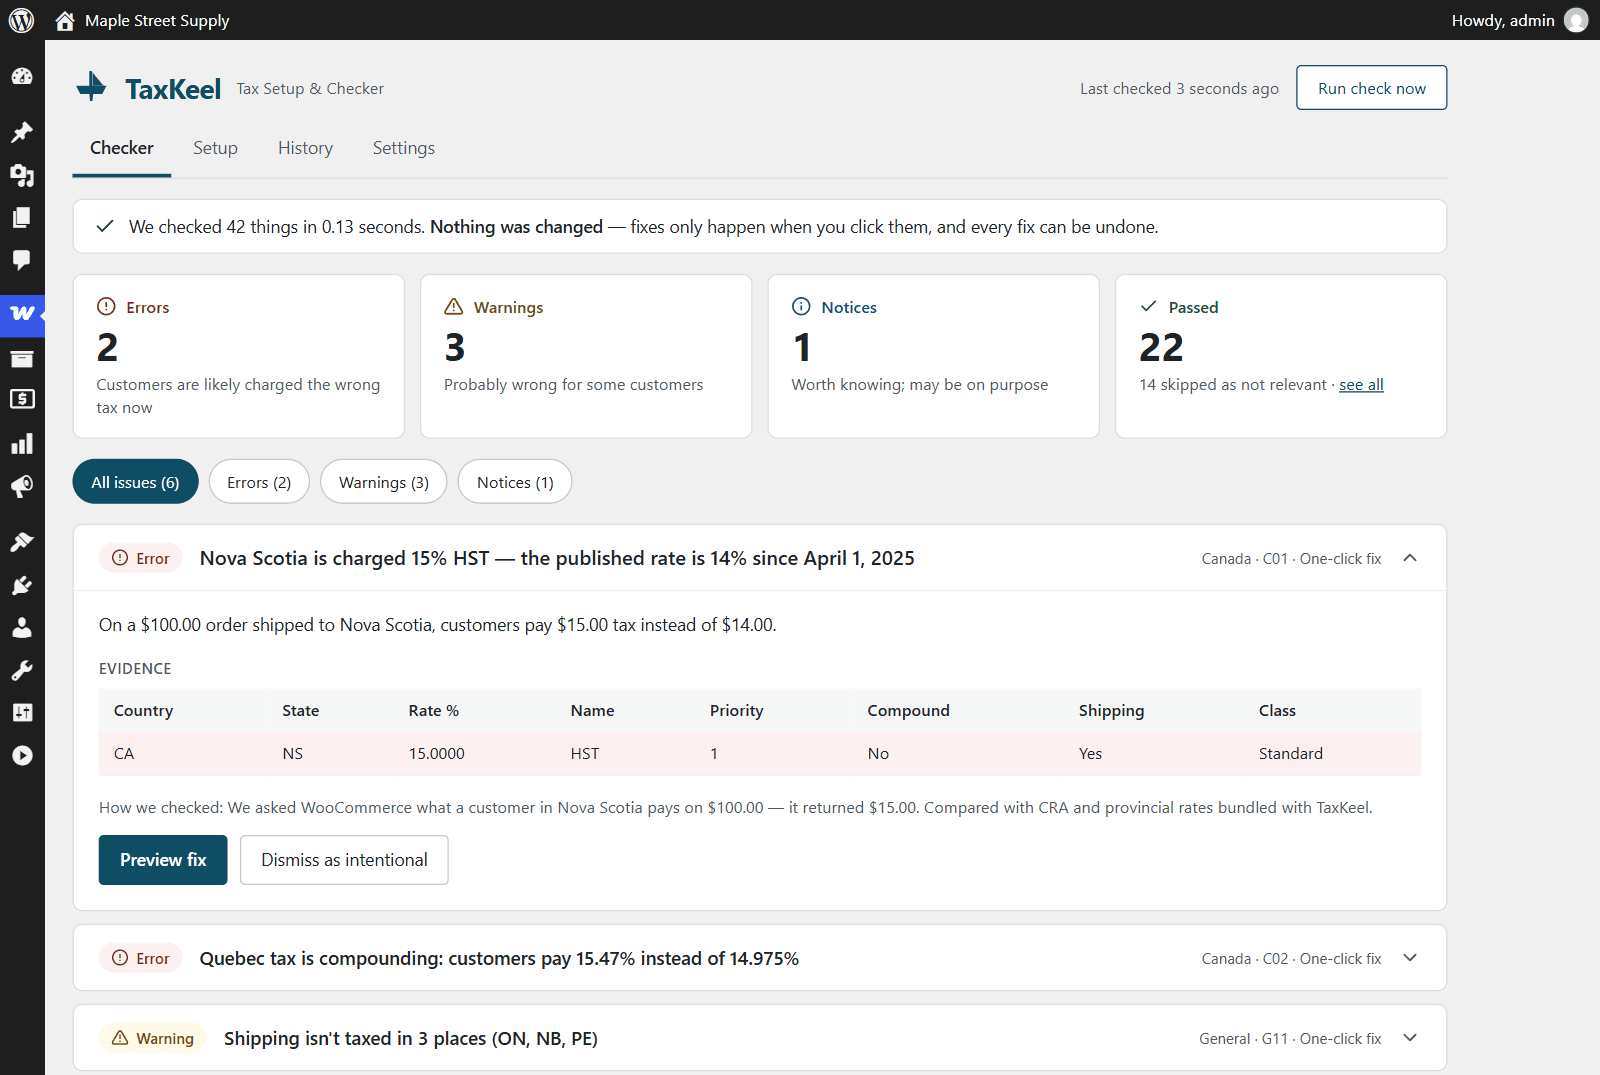Click the Warning badge on shipping row
The width and height of the screenshot is (1600, 1075).
point(152,1038)
